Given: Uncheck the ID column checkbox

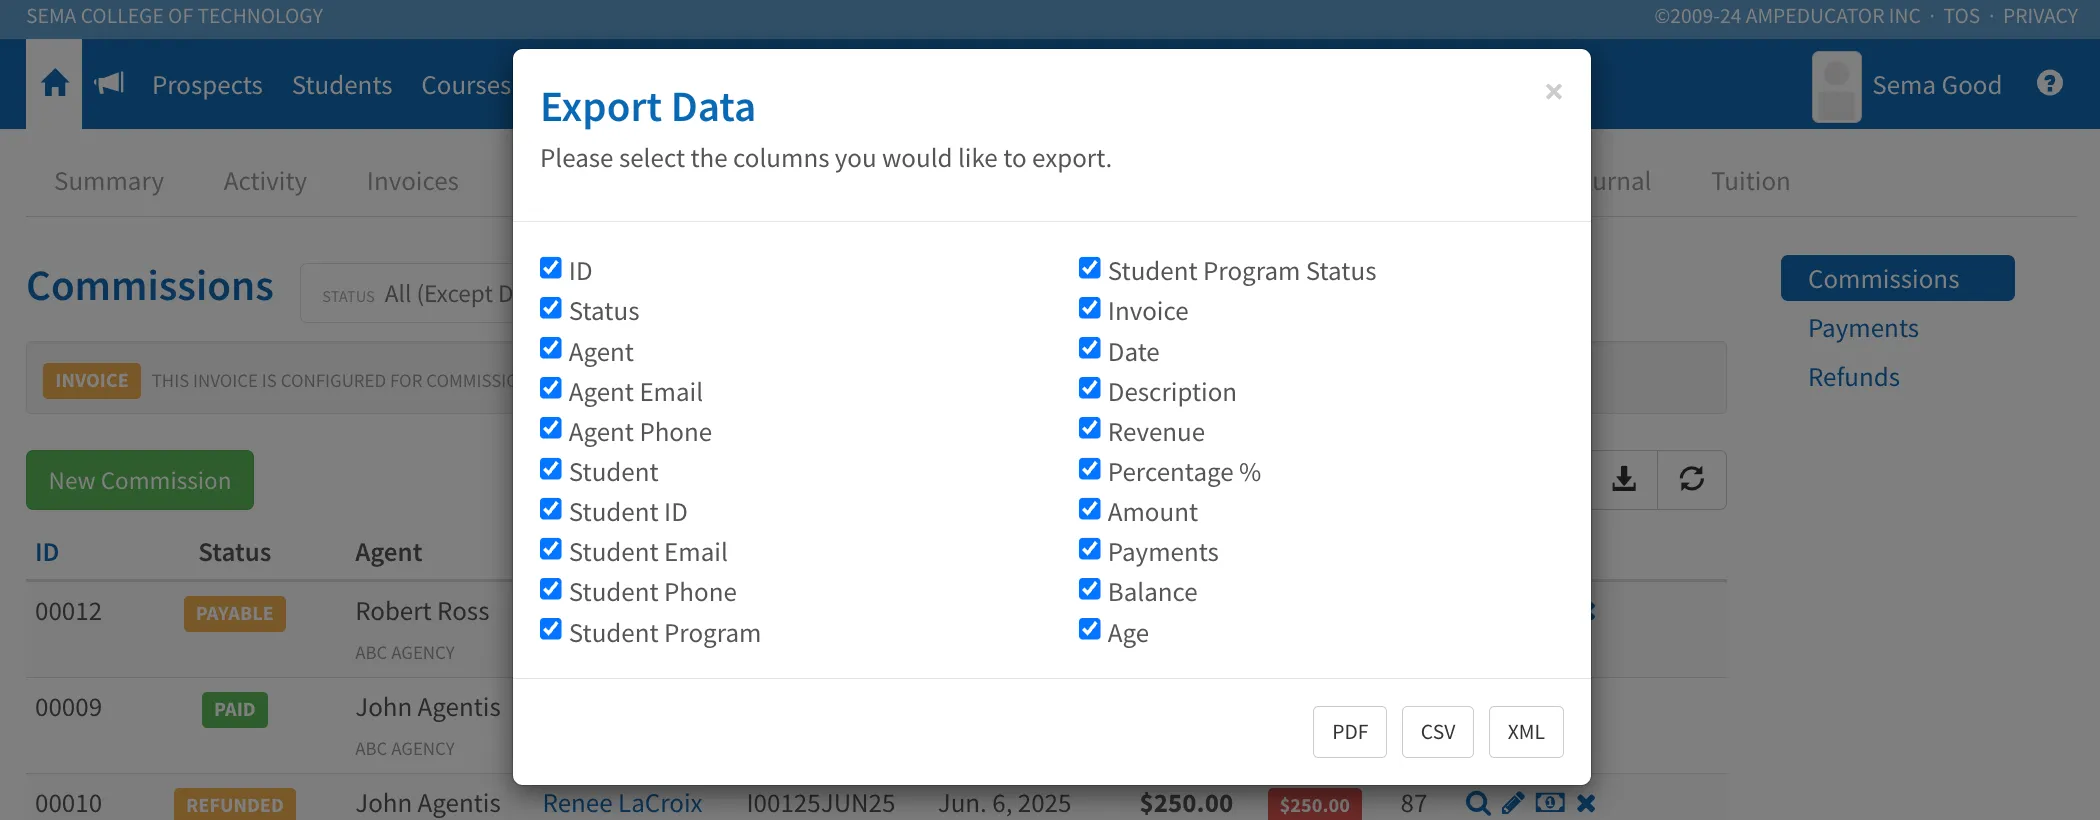Looking at the screenshot, I should click(551, 268).
